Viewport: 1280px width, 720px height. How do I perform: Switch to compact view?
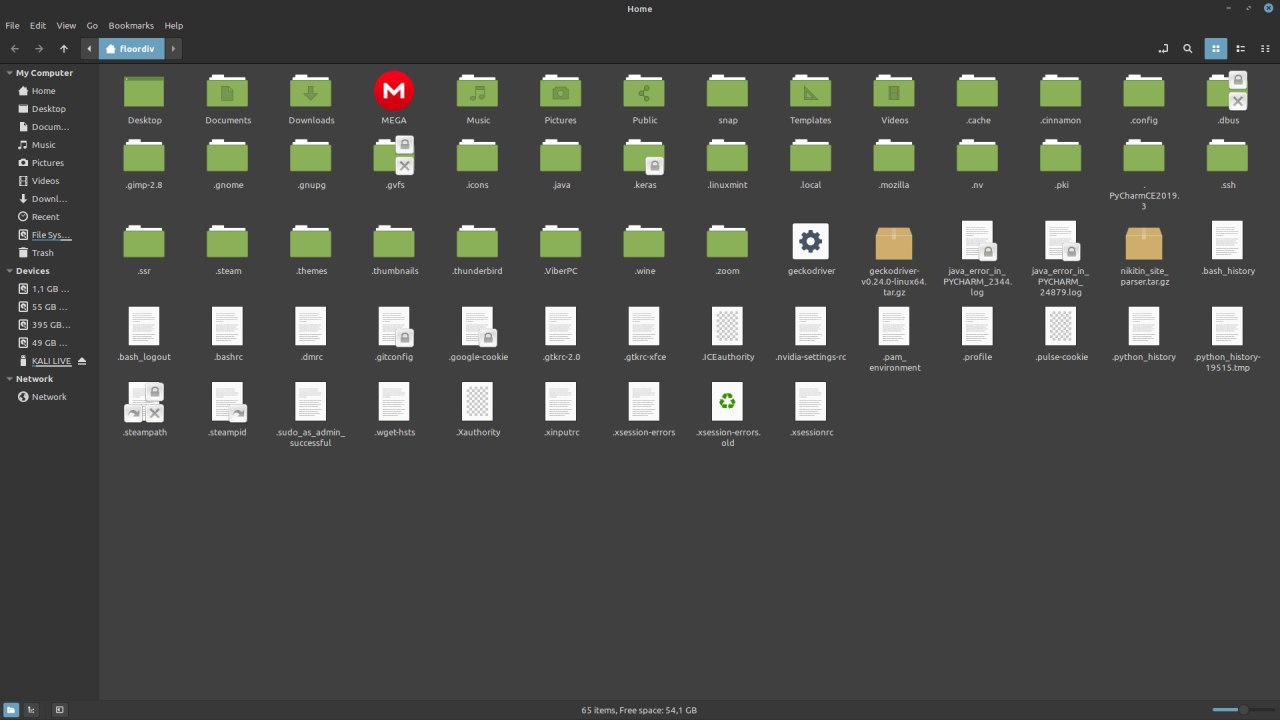(x=1265, y=48)
